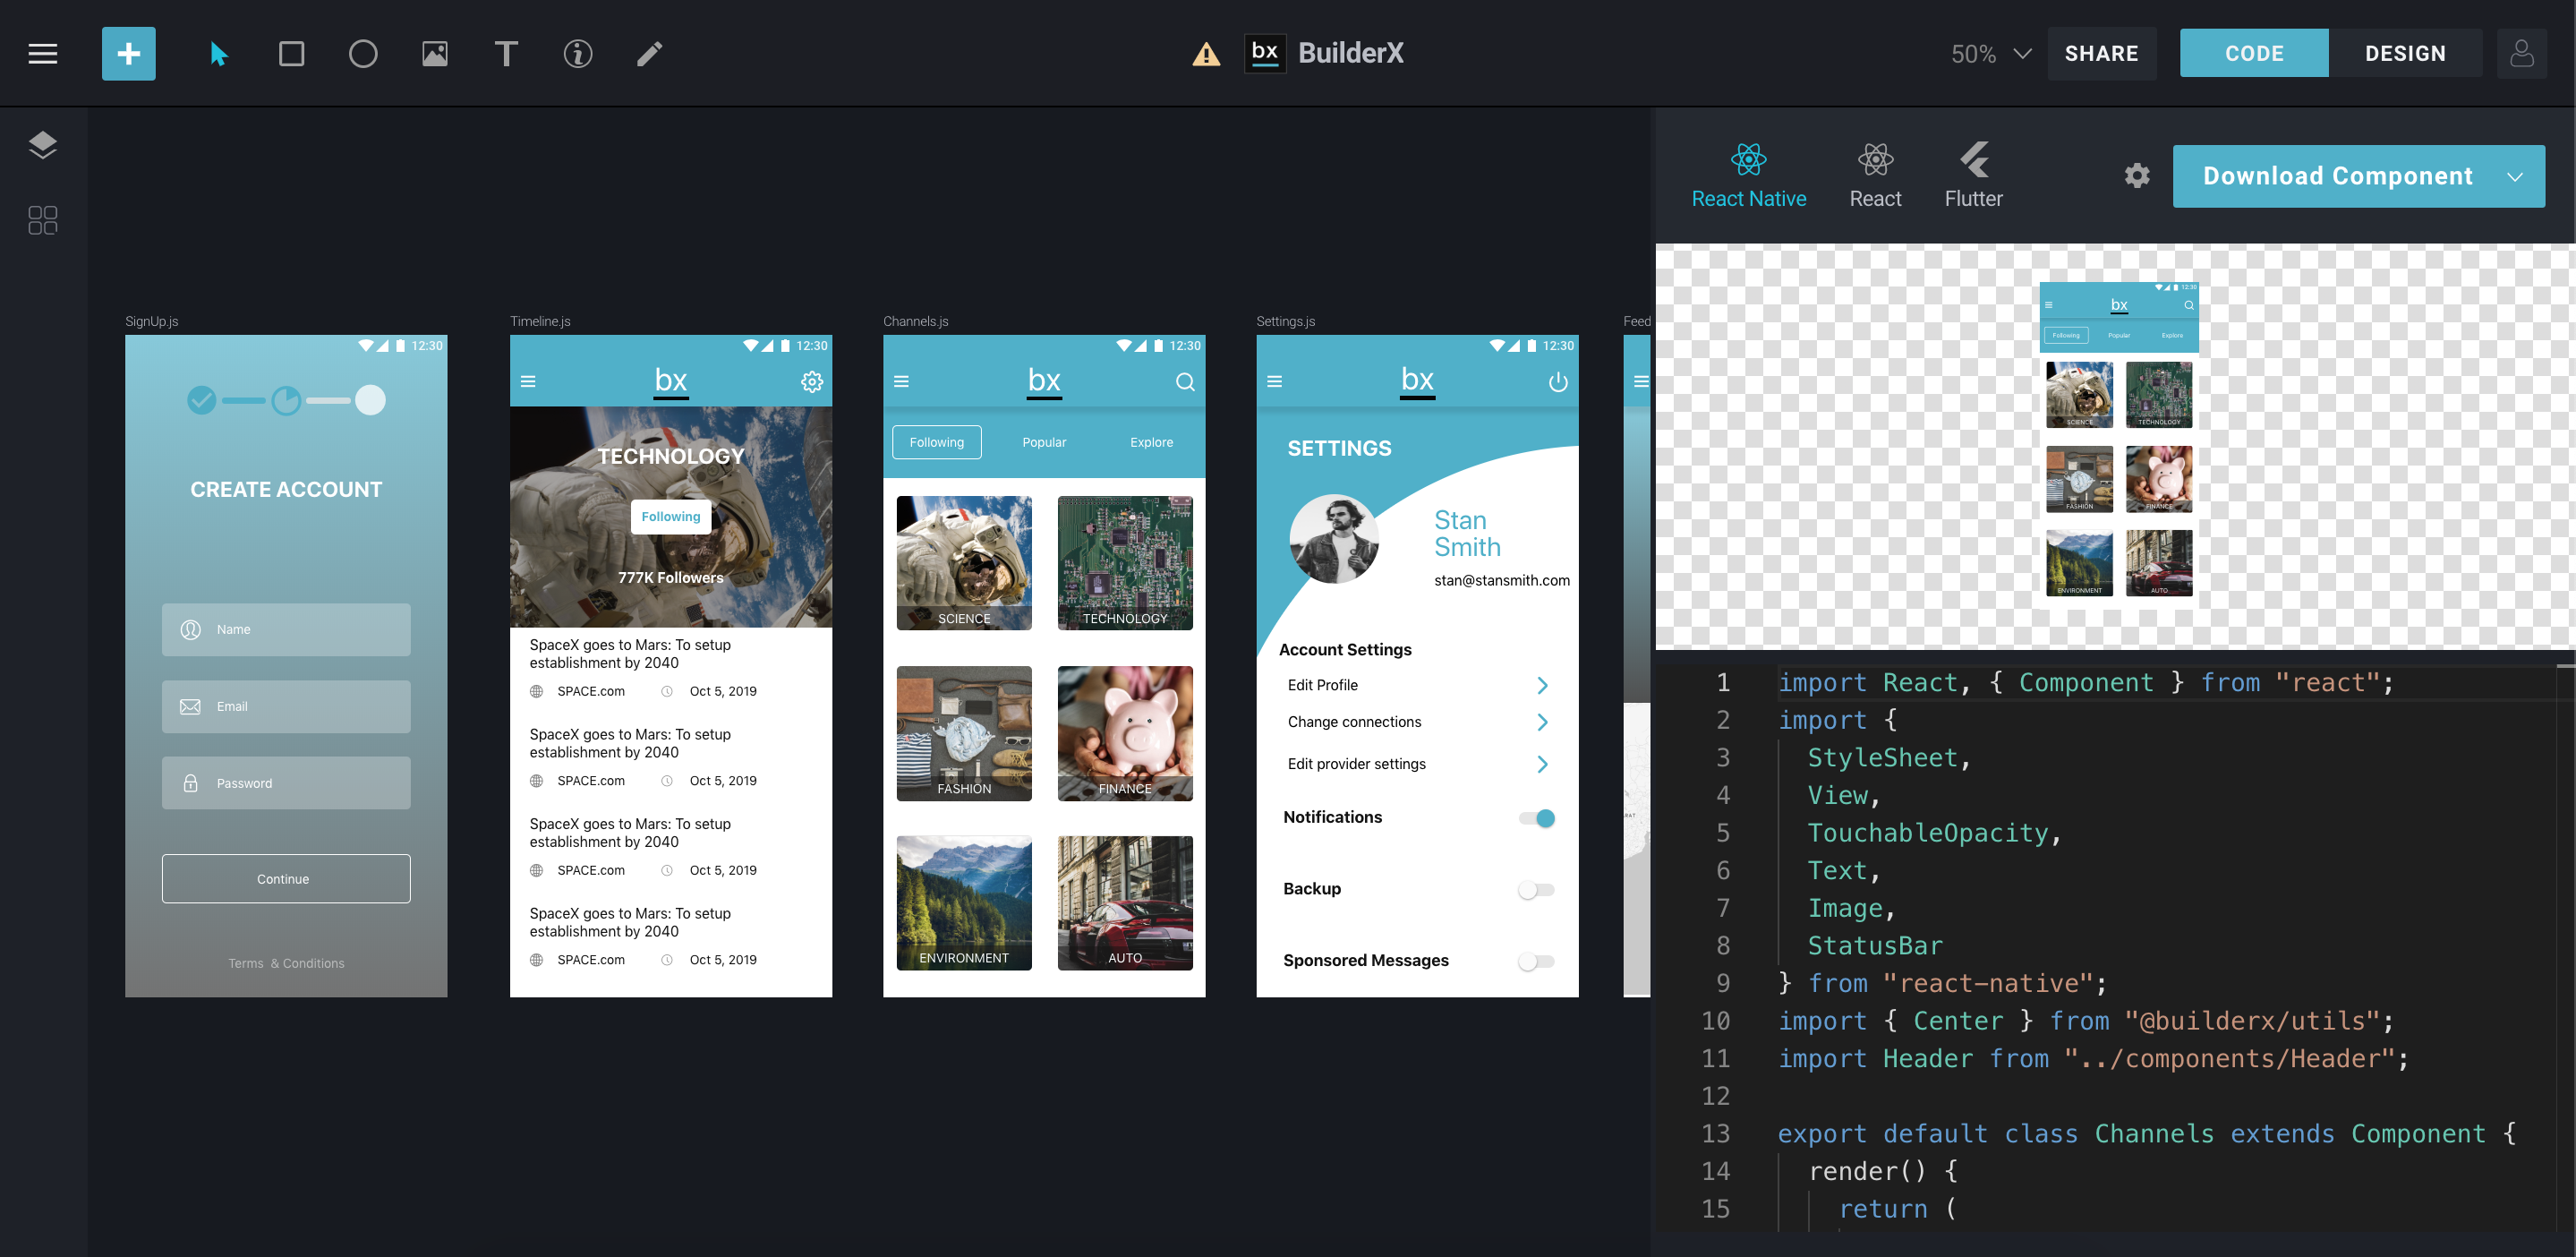The image size is (2576, 1257).
Task: Click the Following tab in Channels screen
Action: [x=936, y=442]
